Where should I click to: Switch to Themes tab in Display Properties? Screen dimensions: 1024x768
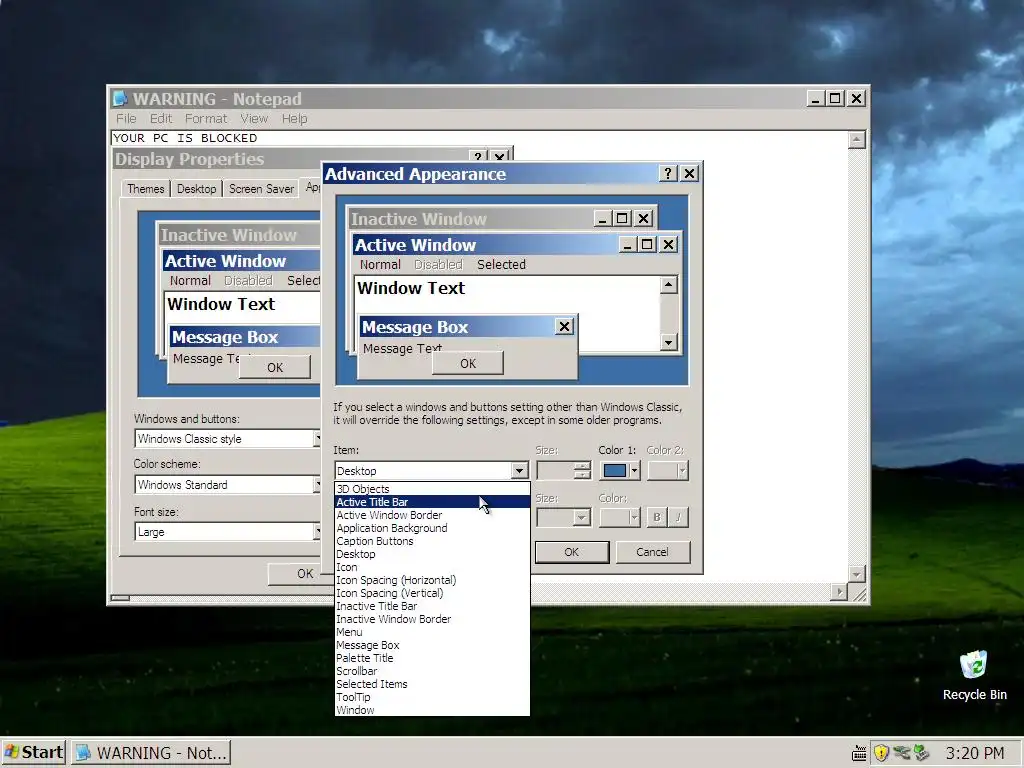pyautogui.click(x=146, y=189)
